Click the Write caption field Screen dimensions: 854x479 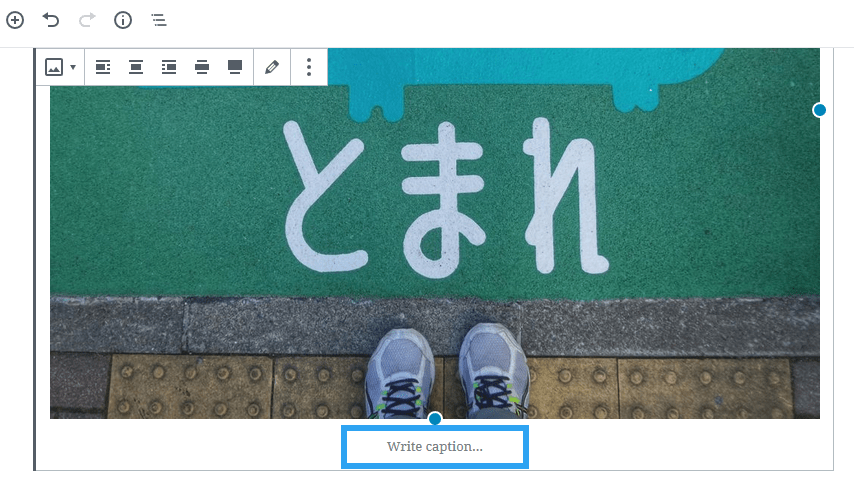pos(435,447)
